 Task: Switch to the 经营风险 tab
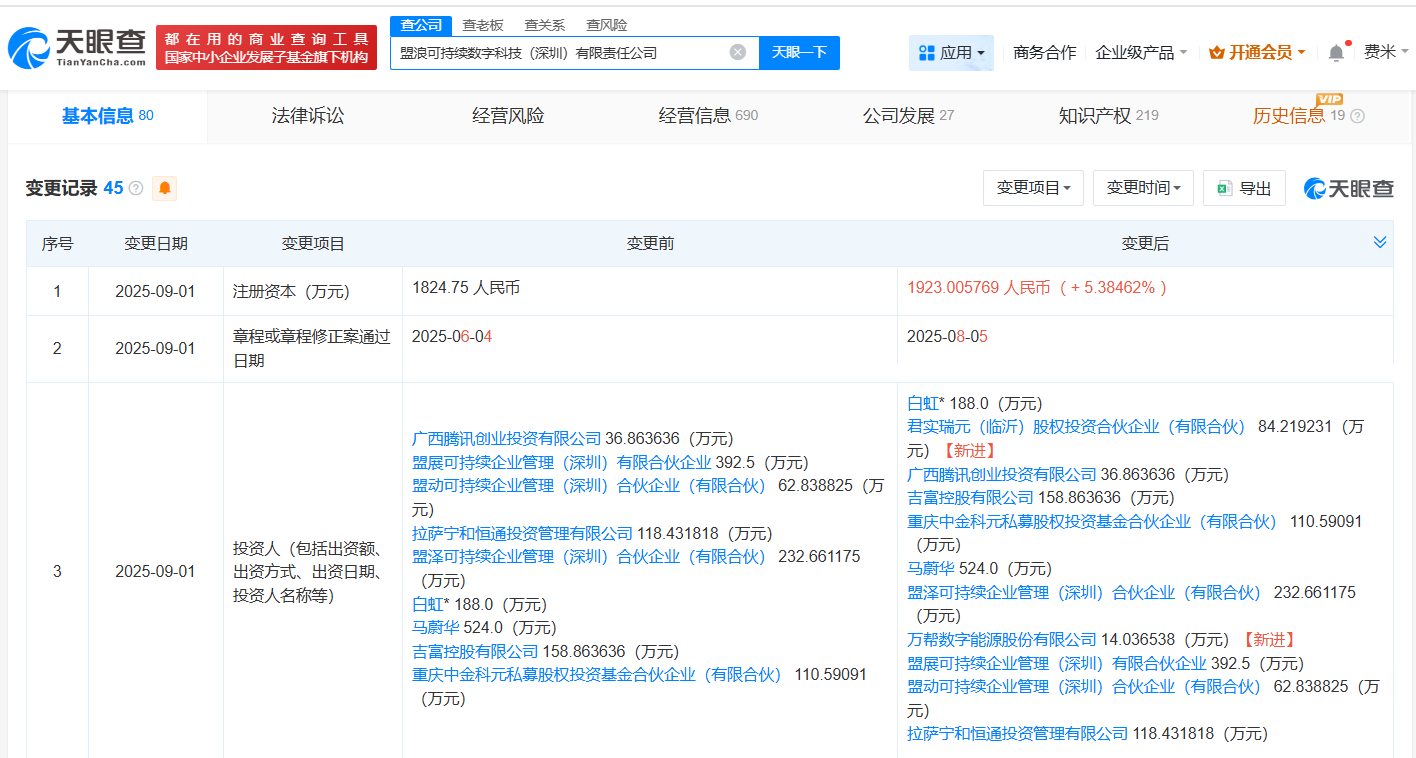tap(508, 116)
